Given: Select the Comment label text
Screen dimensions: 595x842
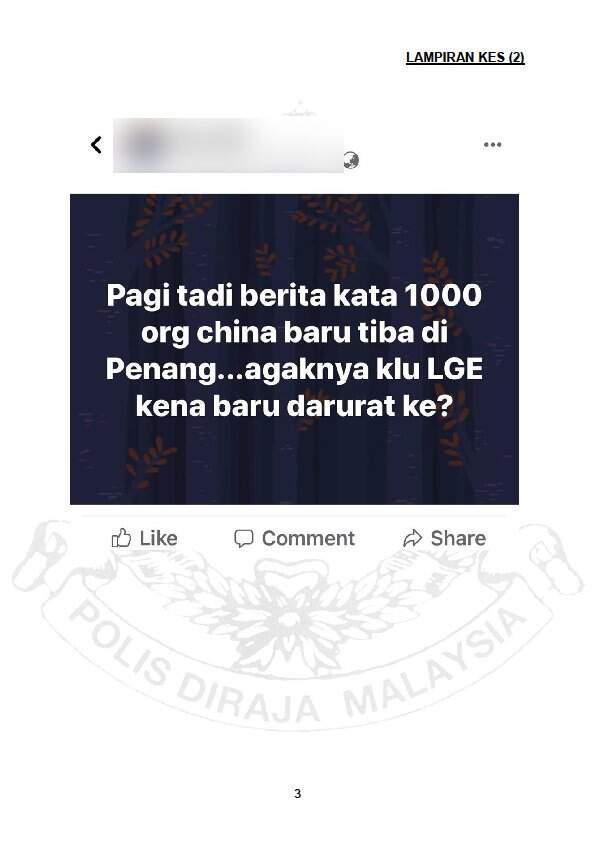Looking at the screenshot, I should 308,538.
